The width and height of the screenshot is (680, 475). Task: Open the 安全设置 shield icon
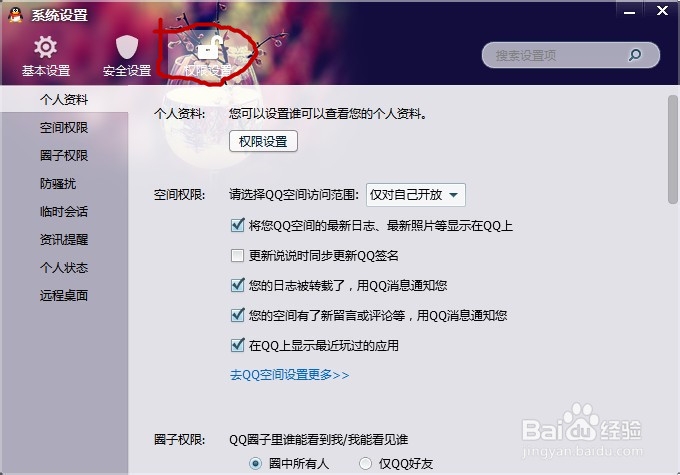coord(127,47)
